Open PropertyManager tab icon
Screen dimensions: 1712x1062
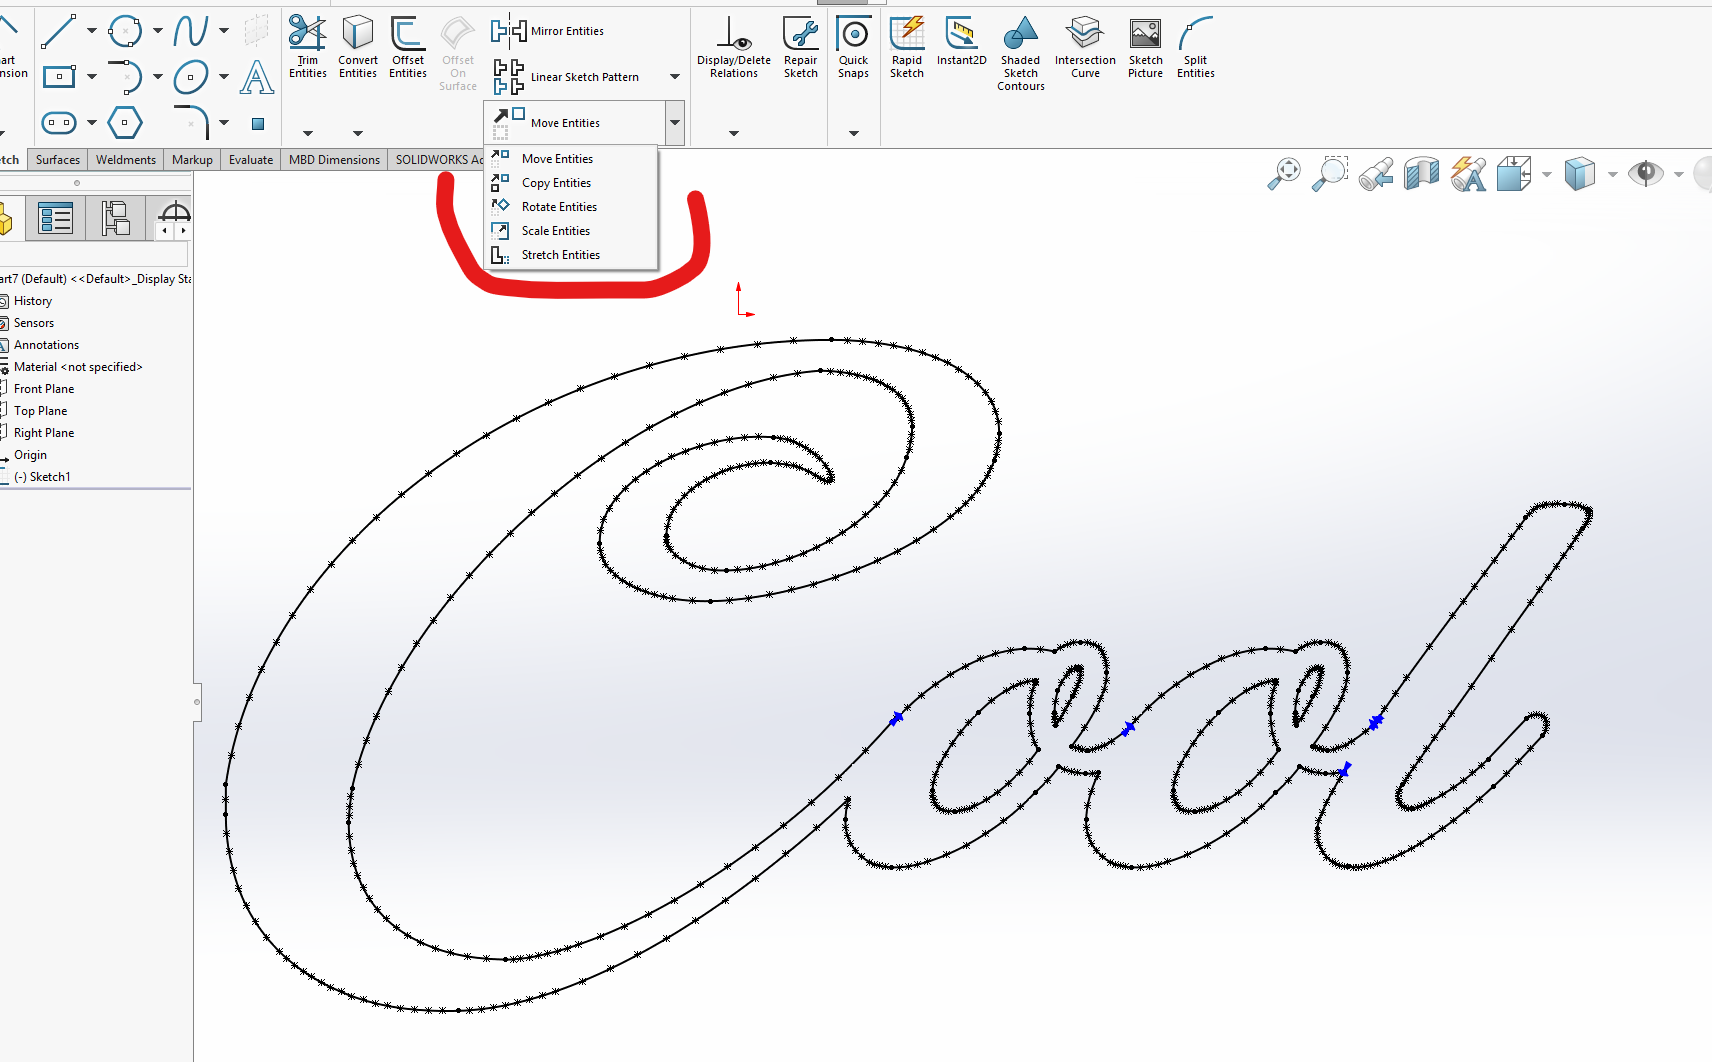[x=55, y=218]
